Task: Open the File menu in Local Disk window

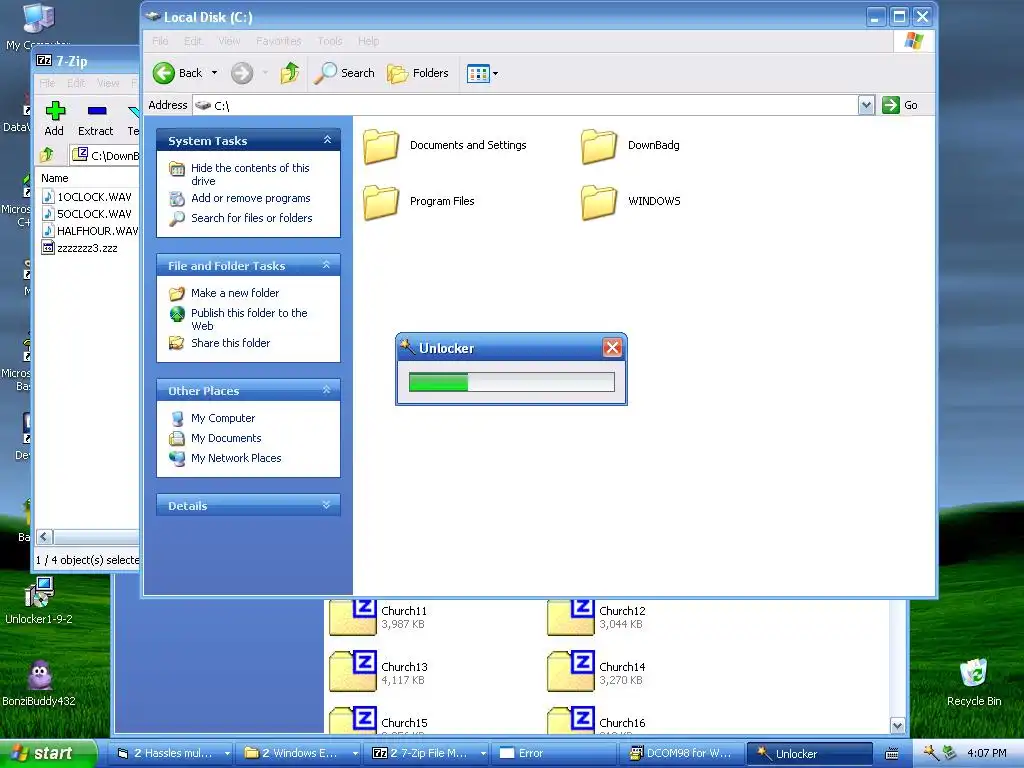Action: coord(160,41)
